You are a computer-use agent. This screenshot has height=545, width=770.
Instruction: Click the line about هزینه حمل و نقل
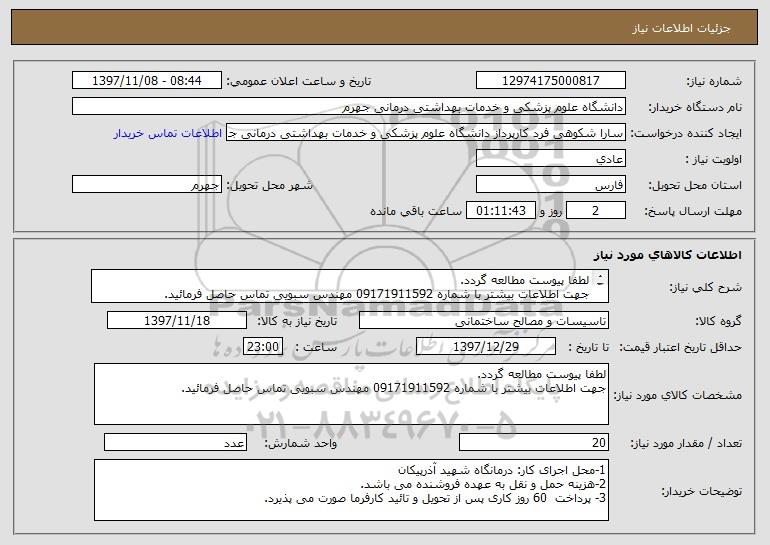[x=483, y=484]
